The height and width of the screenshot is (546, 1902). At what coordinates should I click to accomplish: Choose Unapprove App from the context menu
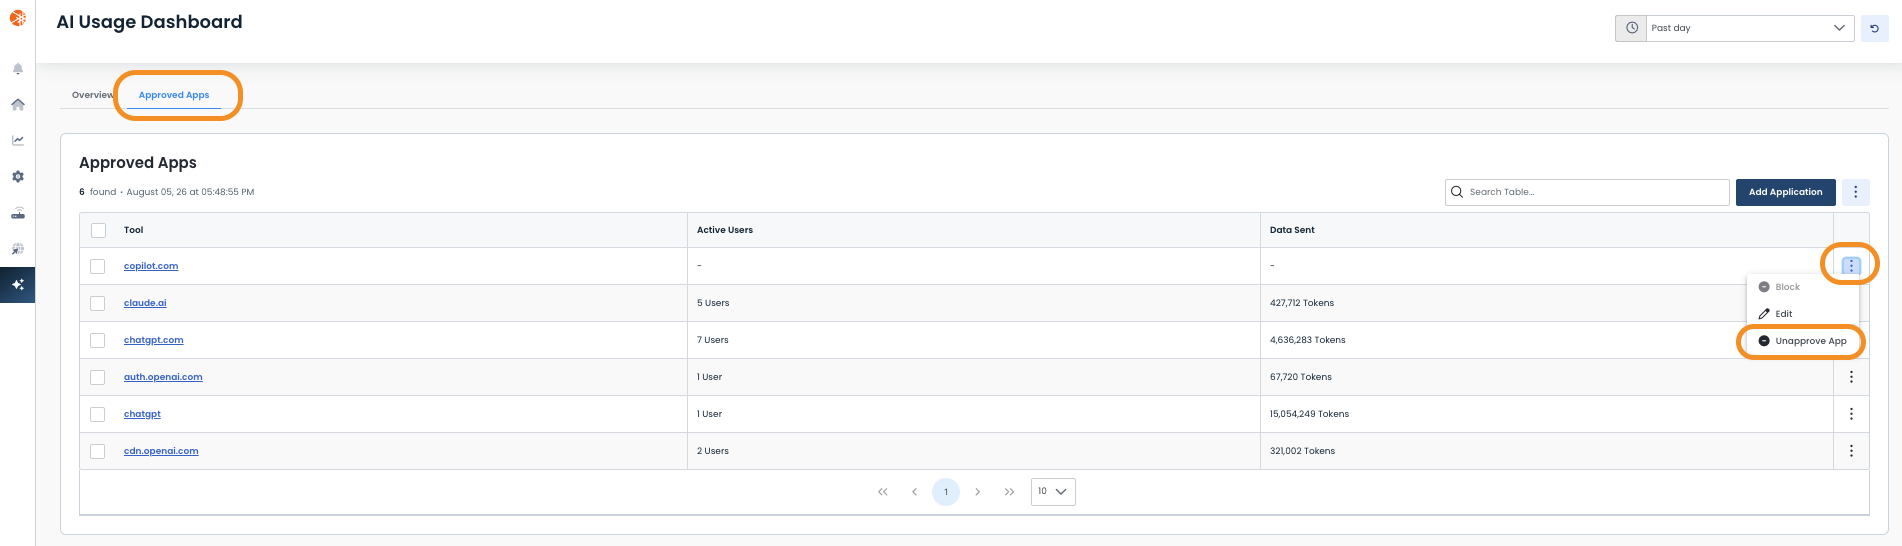coord(1803,341)
